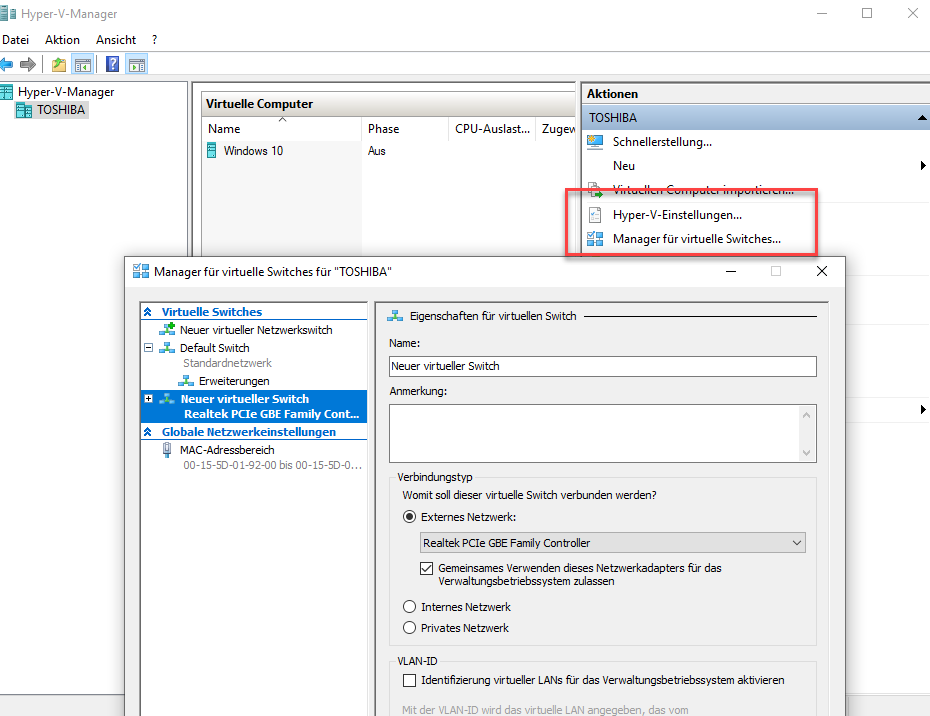Image resolution: width=930 pixels, height=716 pixels.
Task: Click the Hyper-V-Einstellungen document icon
Action: tap(594, 215)
